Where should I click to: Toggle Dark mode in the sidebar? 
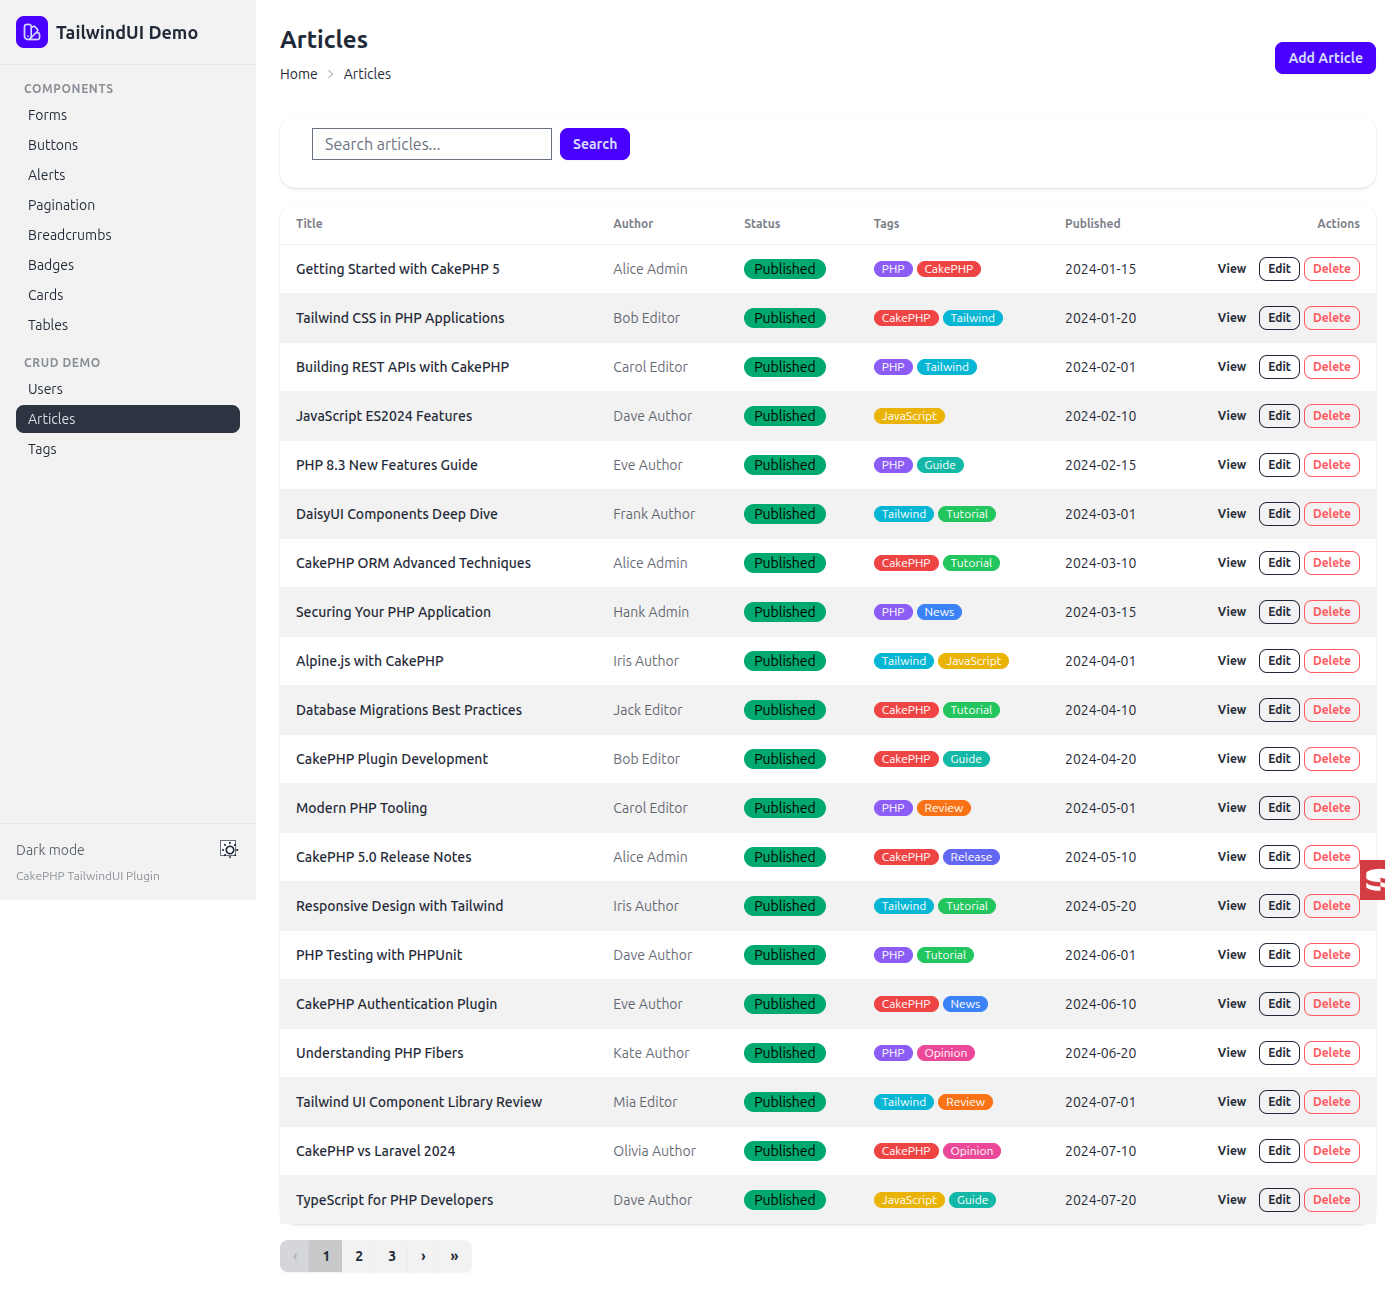pyautogui.click(x=50, y=849)
